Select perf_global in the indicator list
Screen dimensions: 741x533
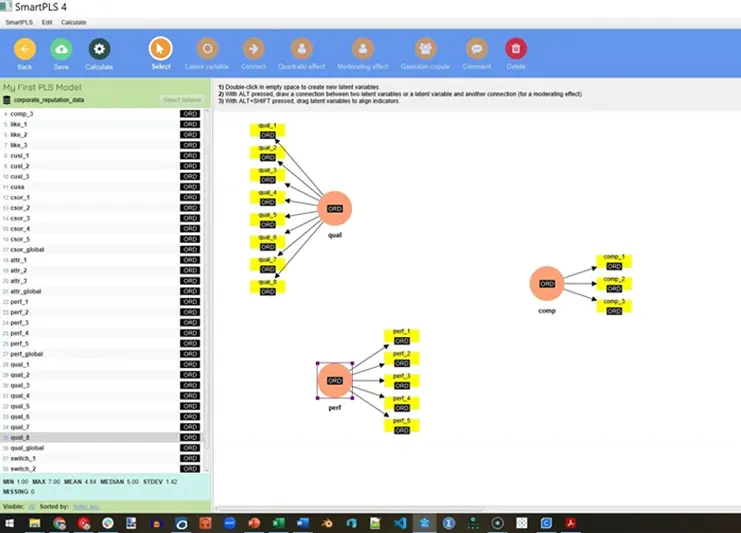pyautogui.click(x=101, y=354)
